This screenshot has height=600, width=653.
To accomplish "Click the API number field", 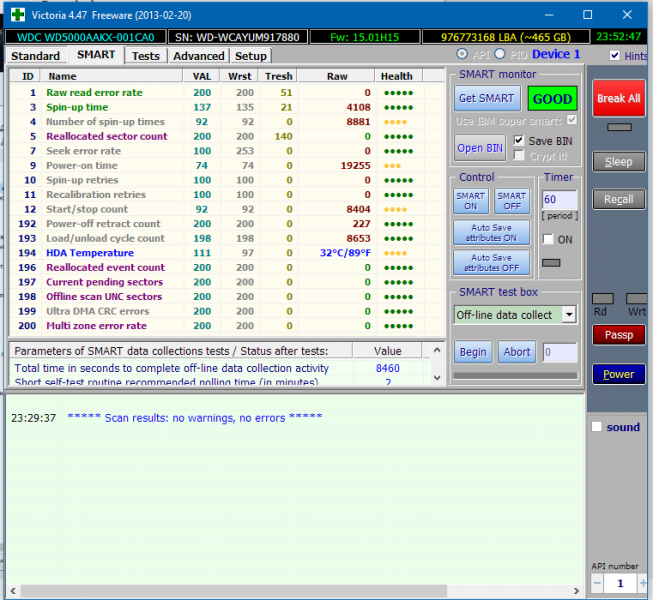I will [620, 583].
